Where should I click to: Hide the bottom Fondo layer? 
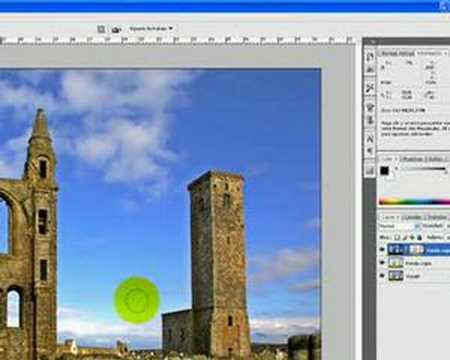(x=382, y=276)
